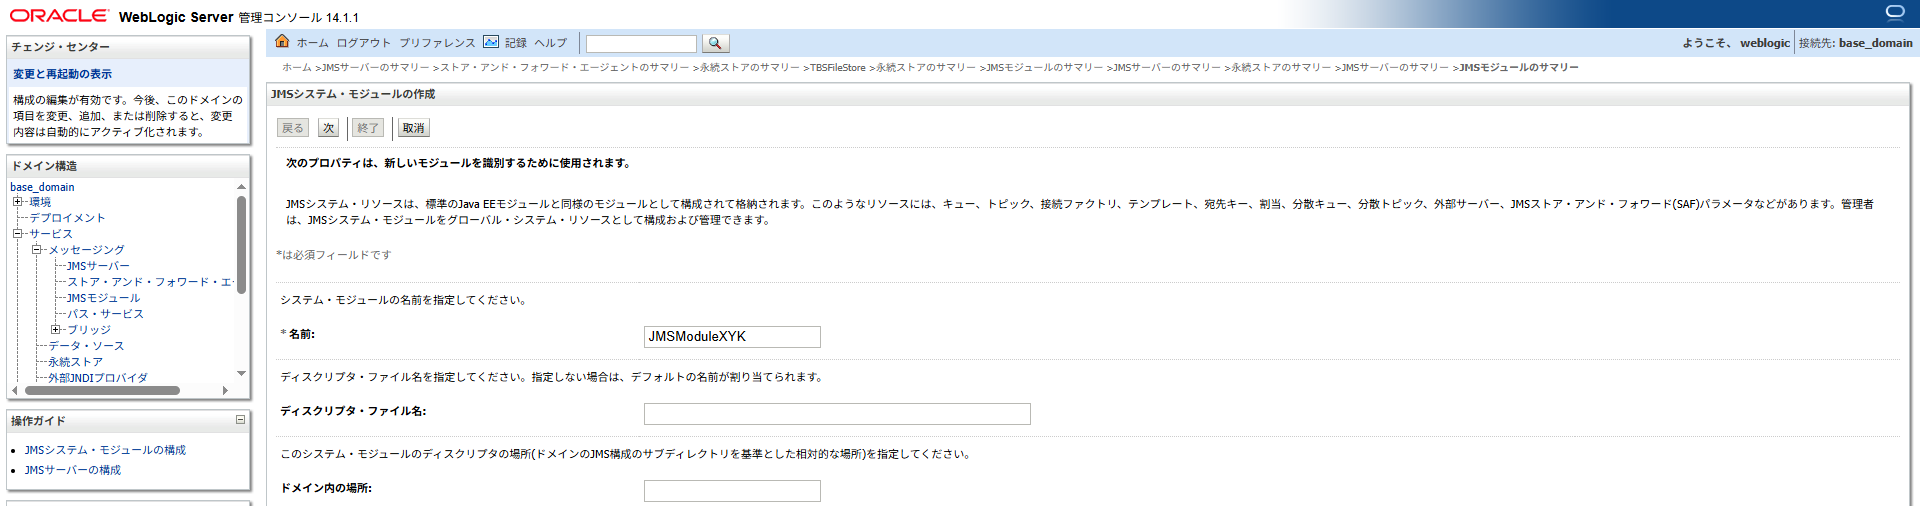Screen dimensions: 1920x506
Task: Click the disabled 戻る button
Action: [x=293, y=128]
